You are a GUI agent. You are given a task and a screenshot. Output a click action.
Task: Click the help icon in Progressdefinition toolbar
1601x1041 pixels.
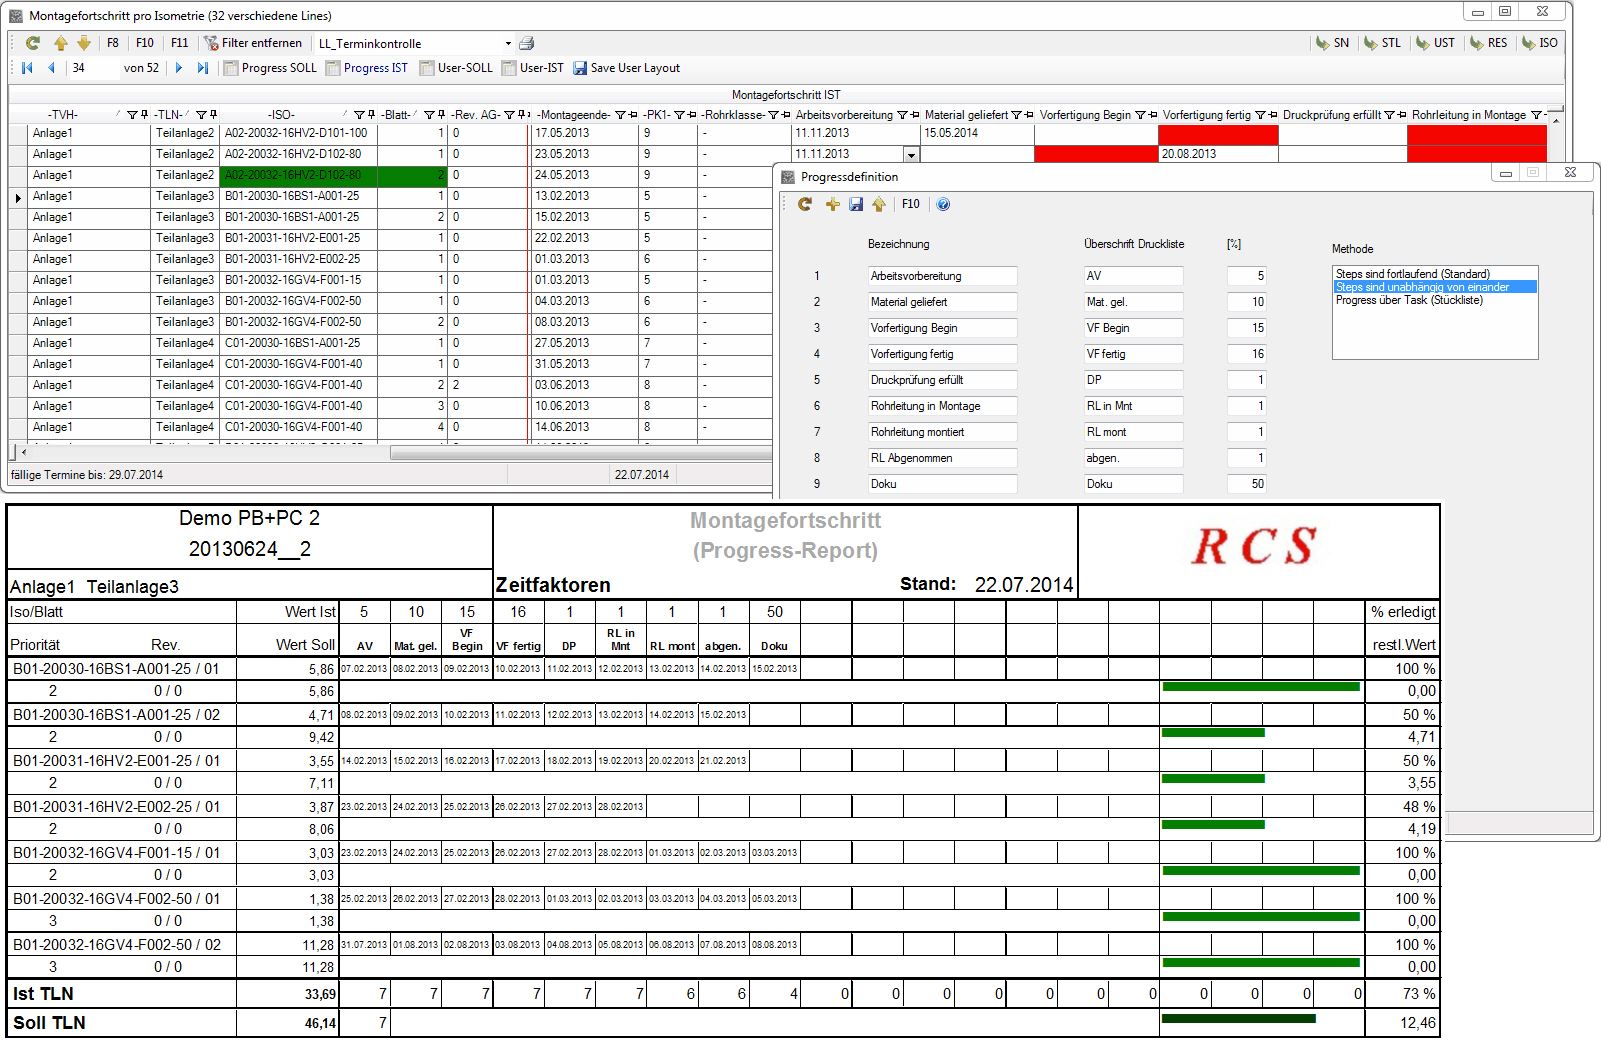click(x=942, y=204)
